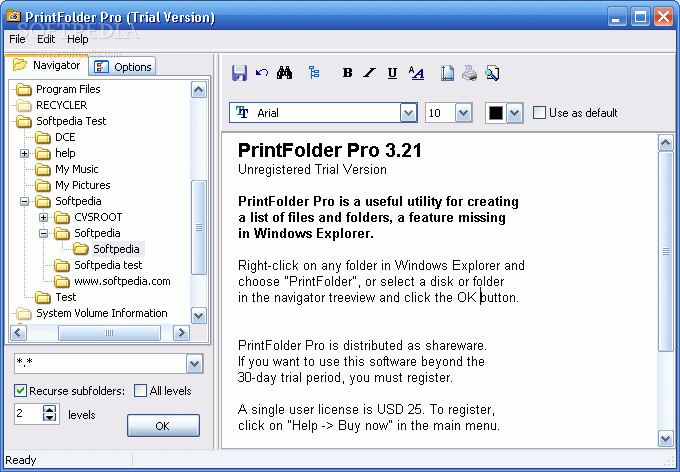
Task: Click the OK button
Action: tap(163, 426)
